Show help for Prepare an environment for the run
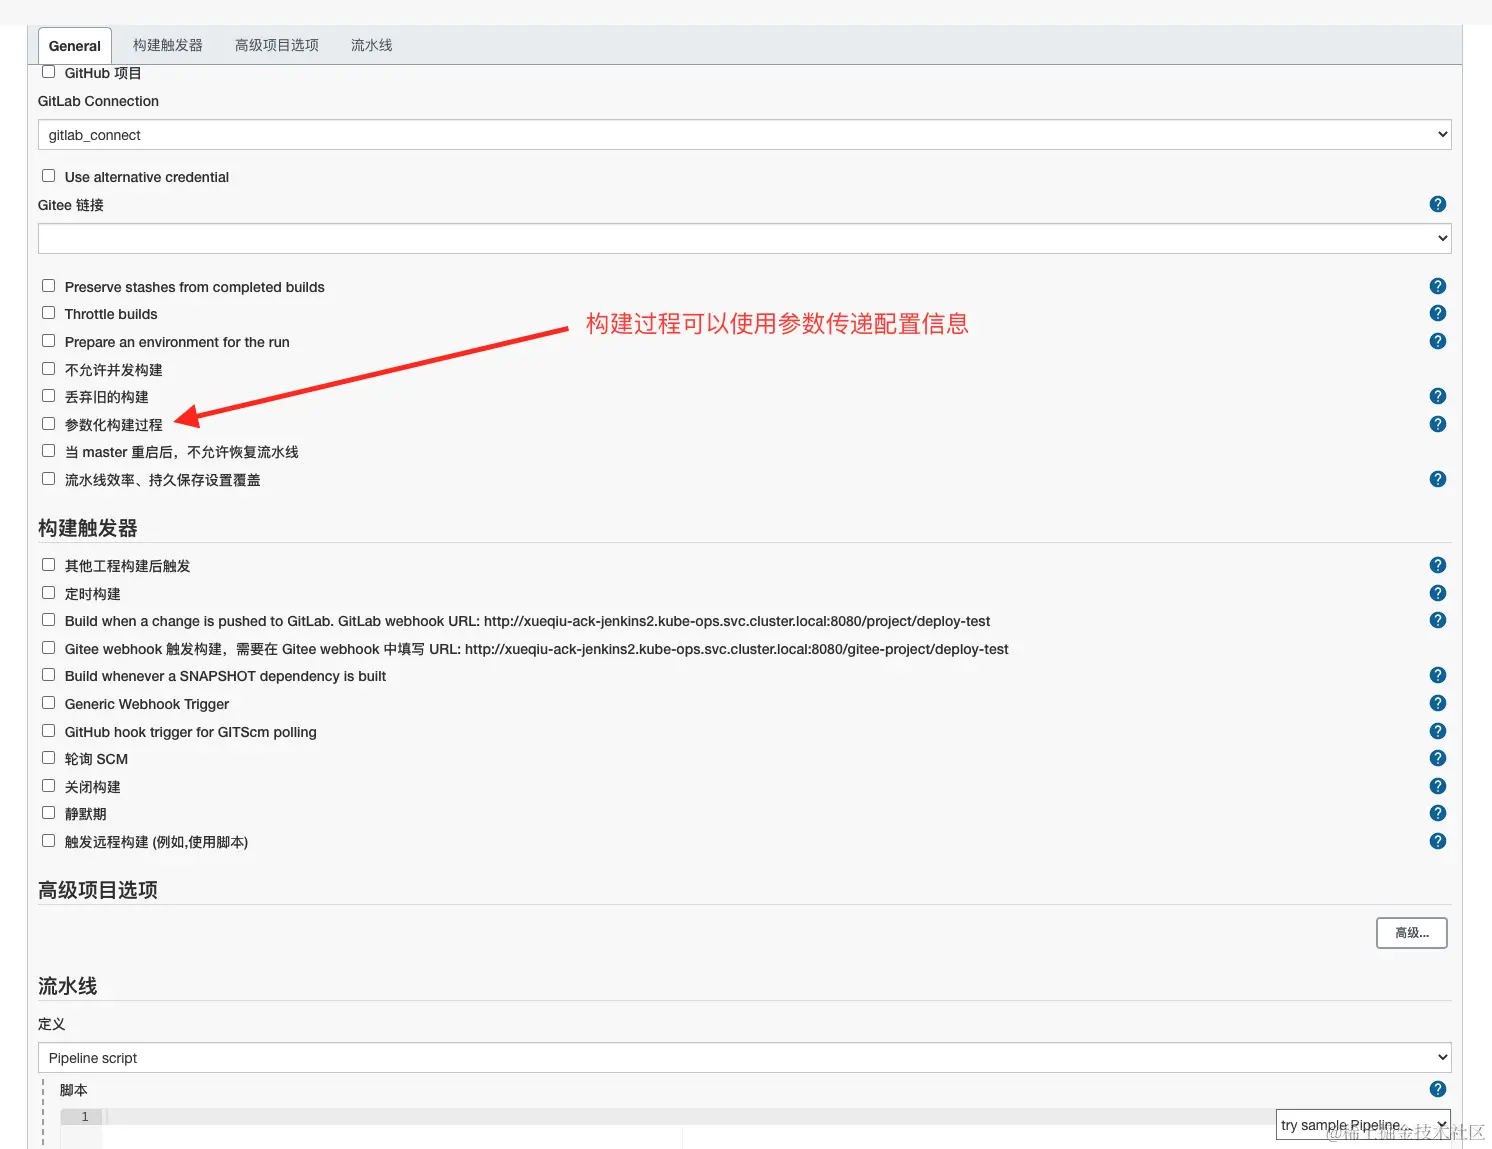The image size is (1492, 1149). (1438, 341)
